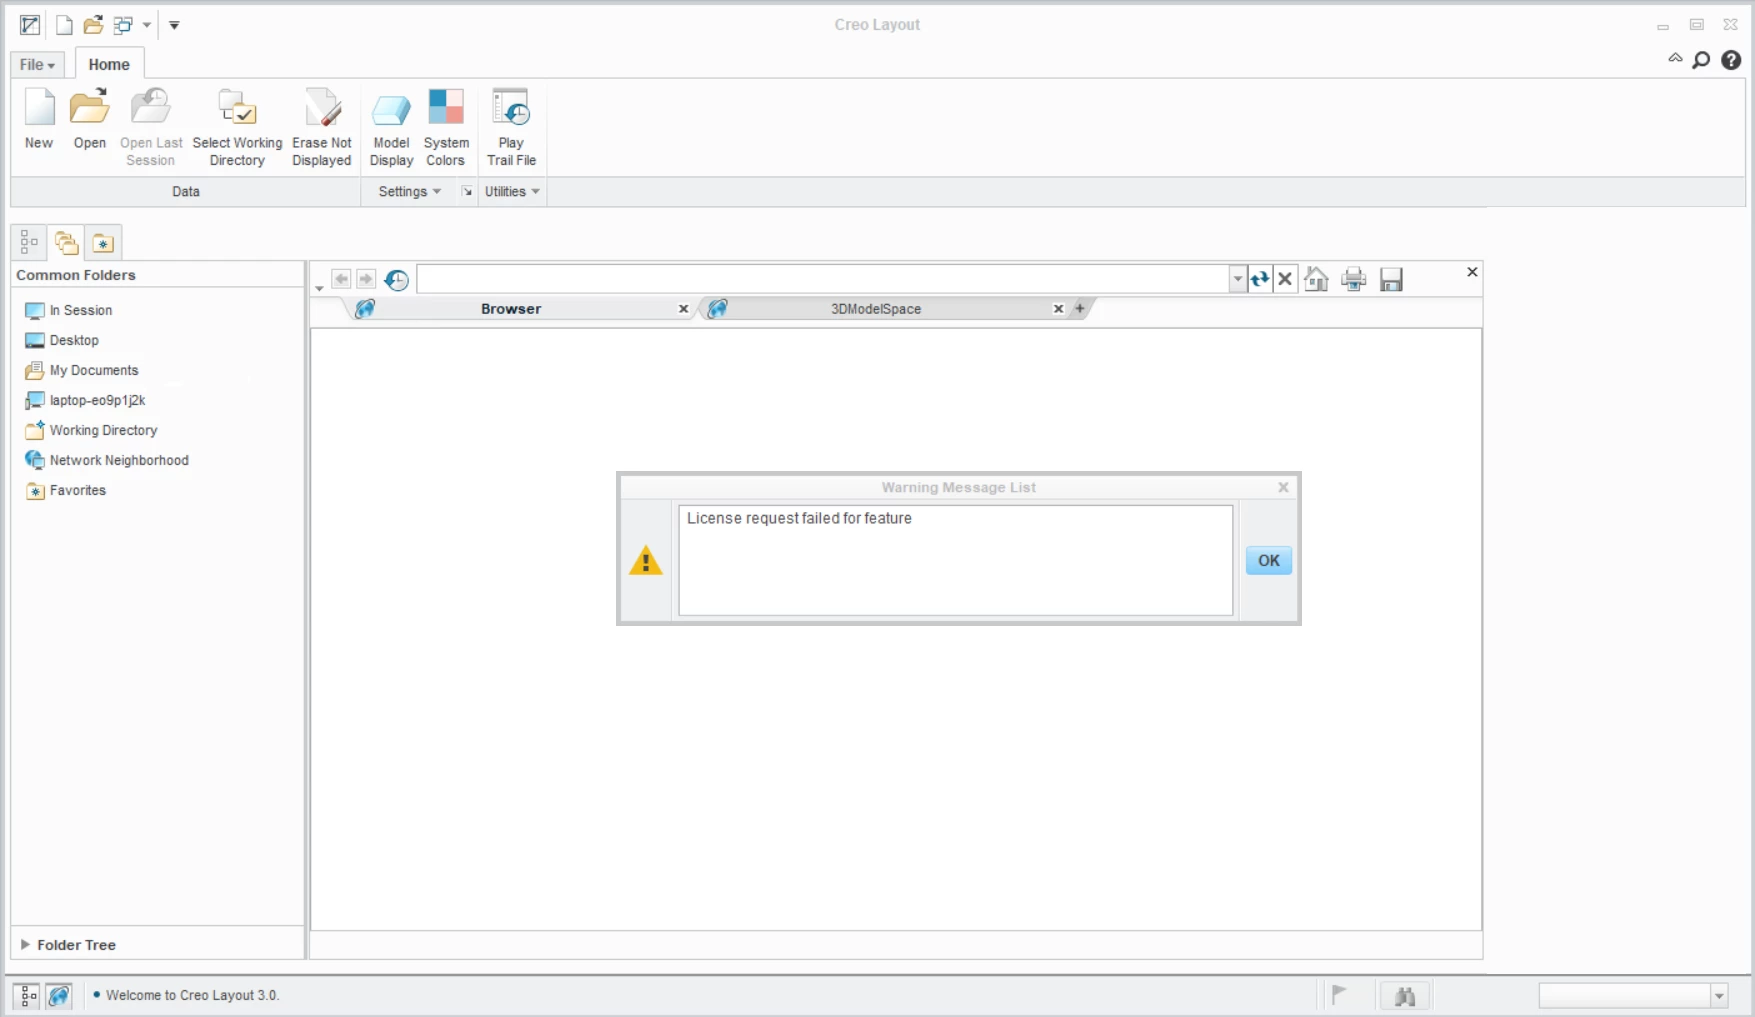This screenshot has width=1755, height=1017.
Task: Expand the Settings group dropdown
Action: 410,191
